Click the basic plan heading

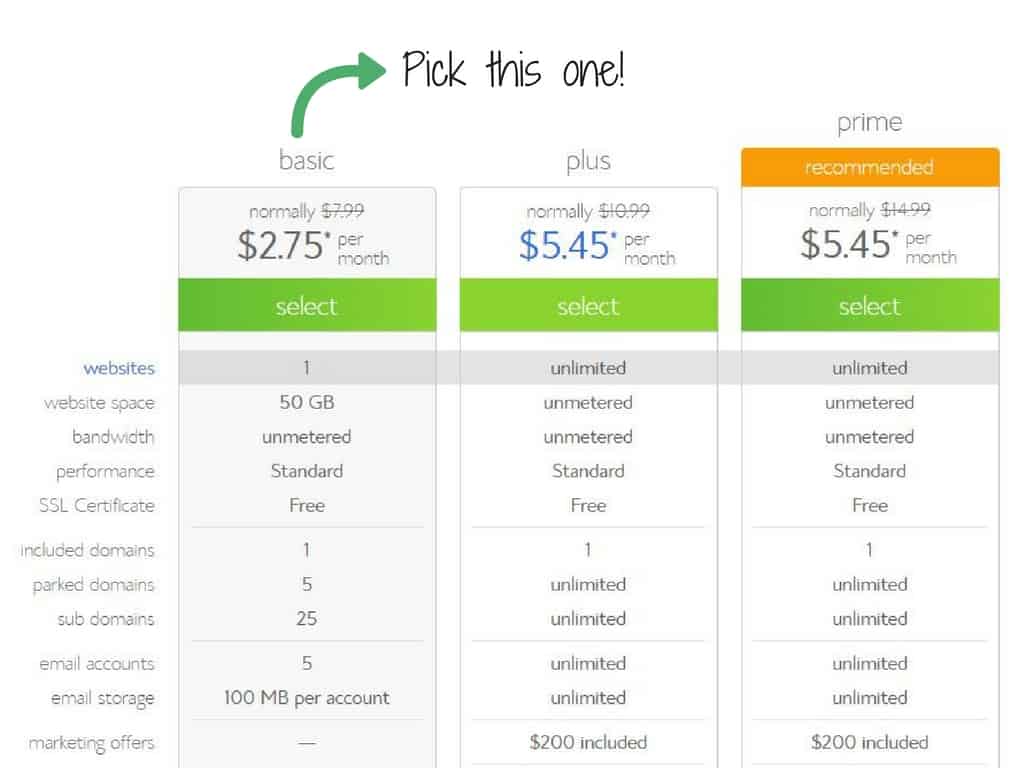(306, 161)
